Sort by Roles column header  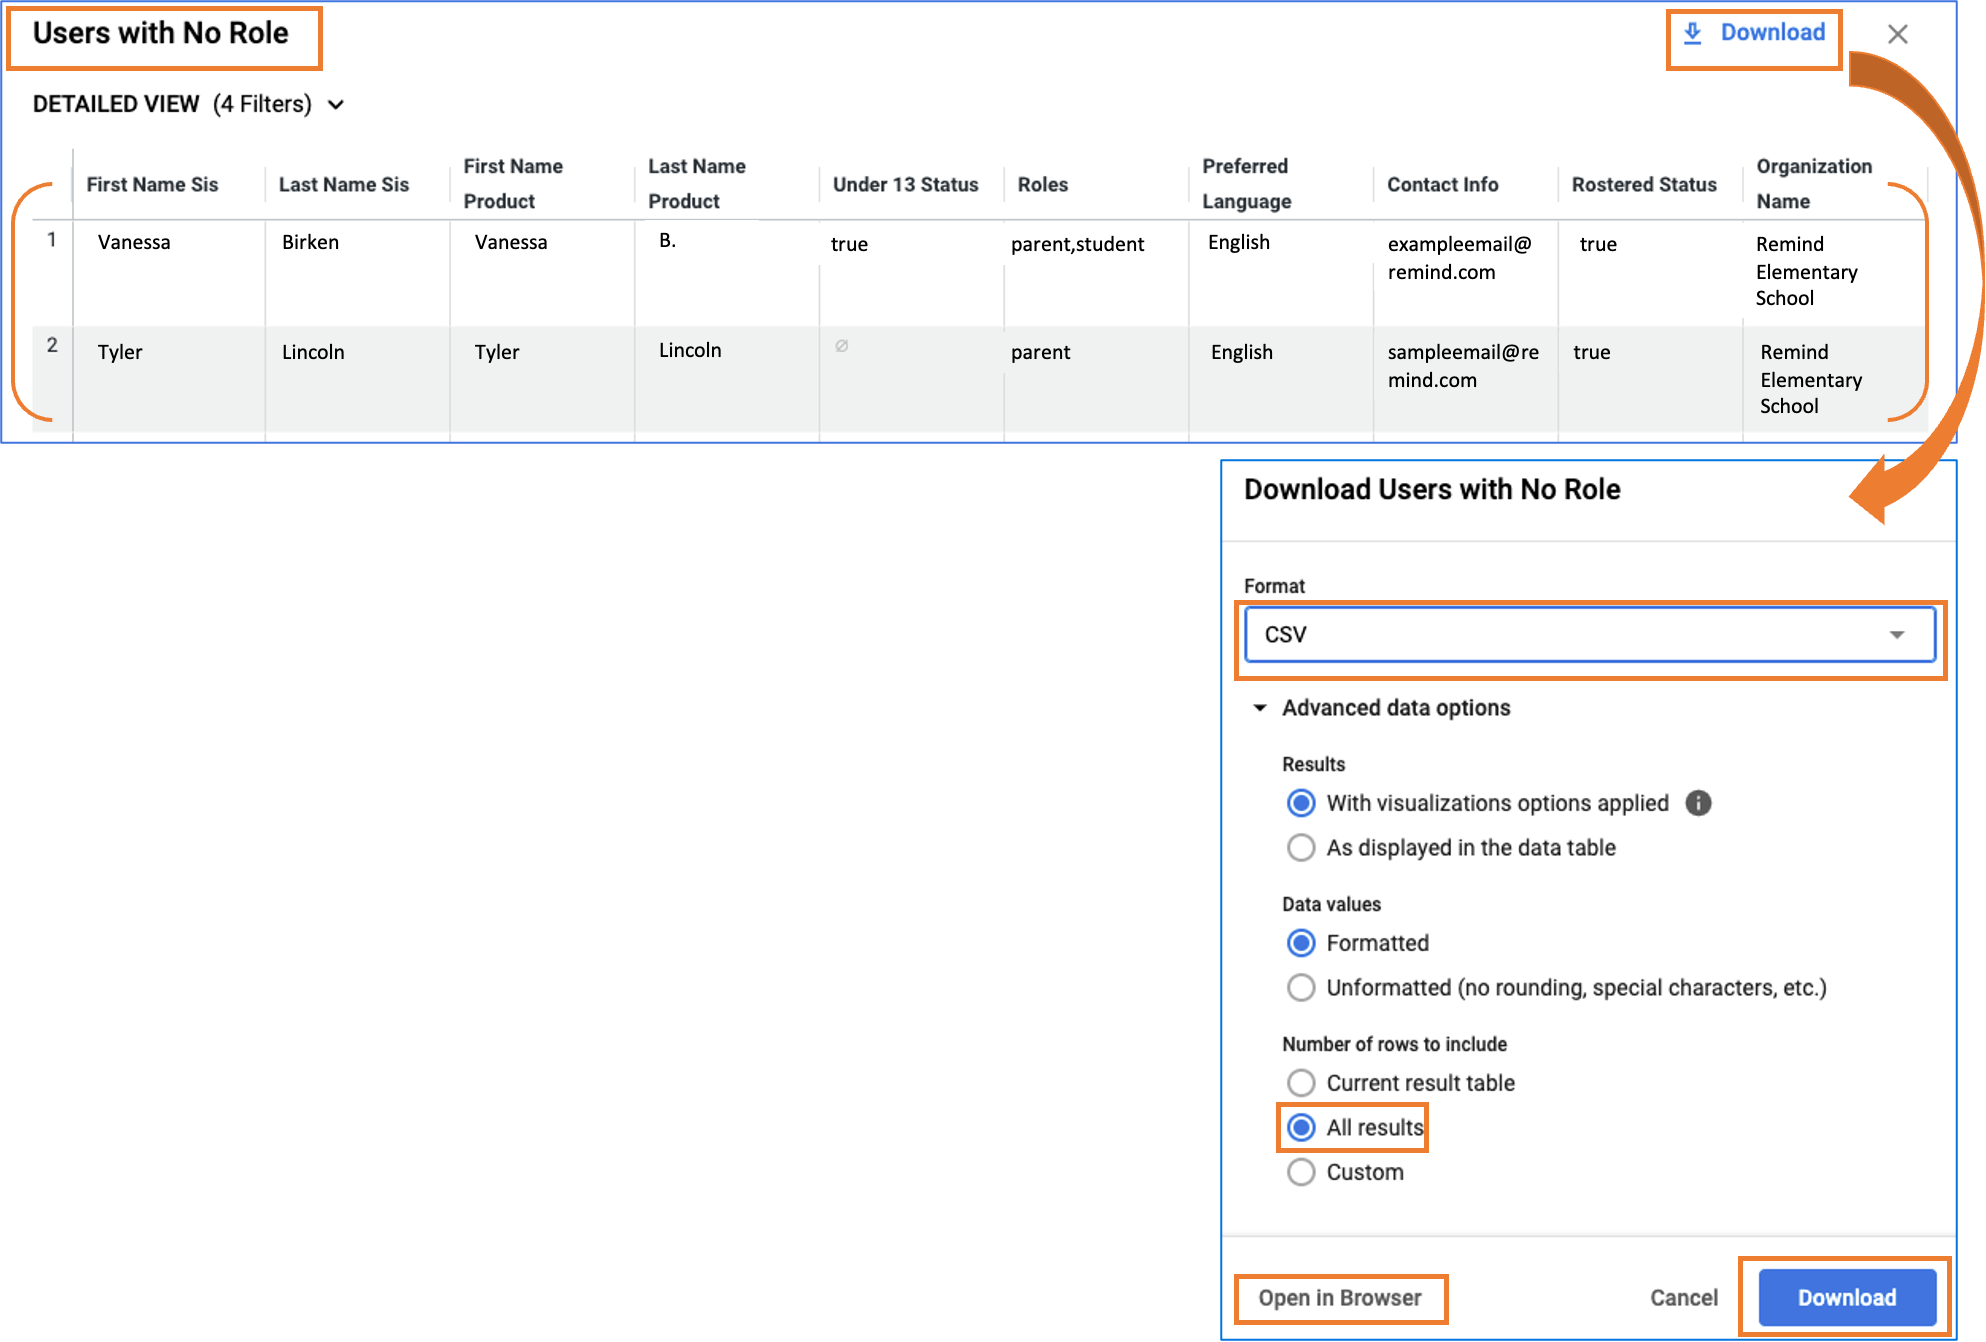coord(1043,184)
